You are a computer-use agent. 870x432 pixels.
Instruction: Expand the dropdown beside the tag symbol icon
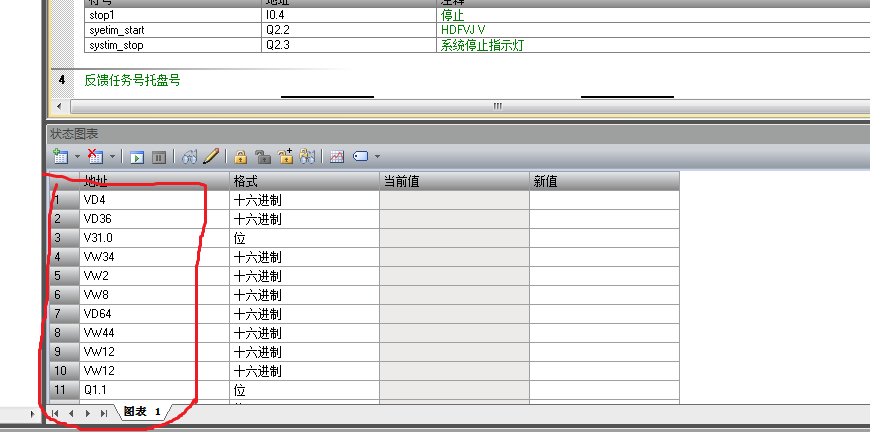pyautogui.click(x=378, y=157)
